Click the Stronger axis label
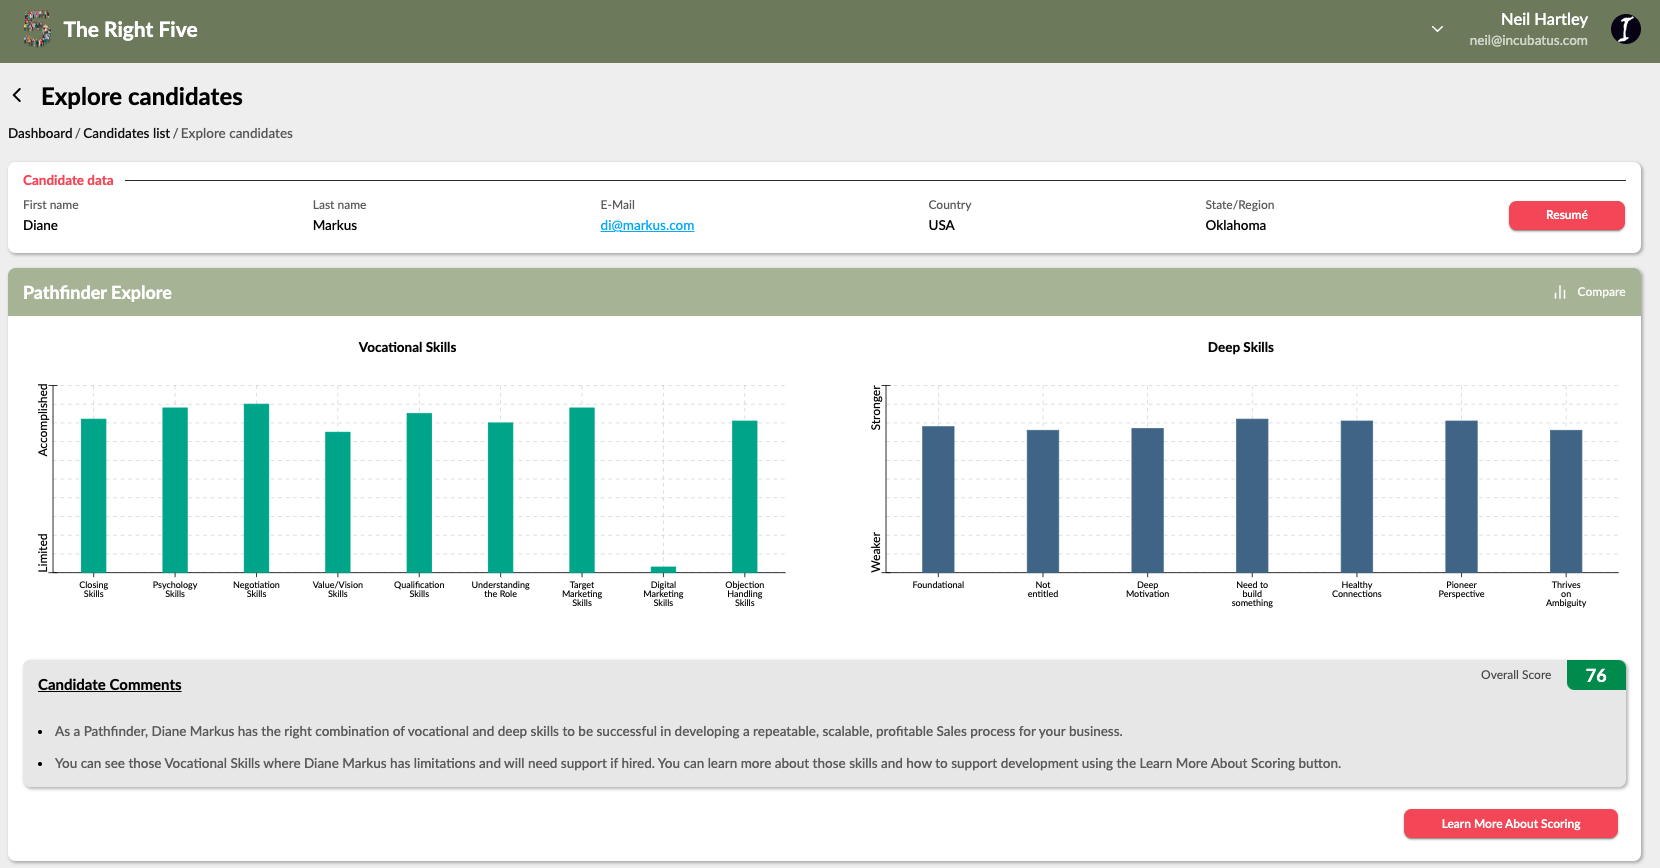This screenshot has width=1660, height=868. (x=877, y=408)
